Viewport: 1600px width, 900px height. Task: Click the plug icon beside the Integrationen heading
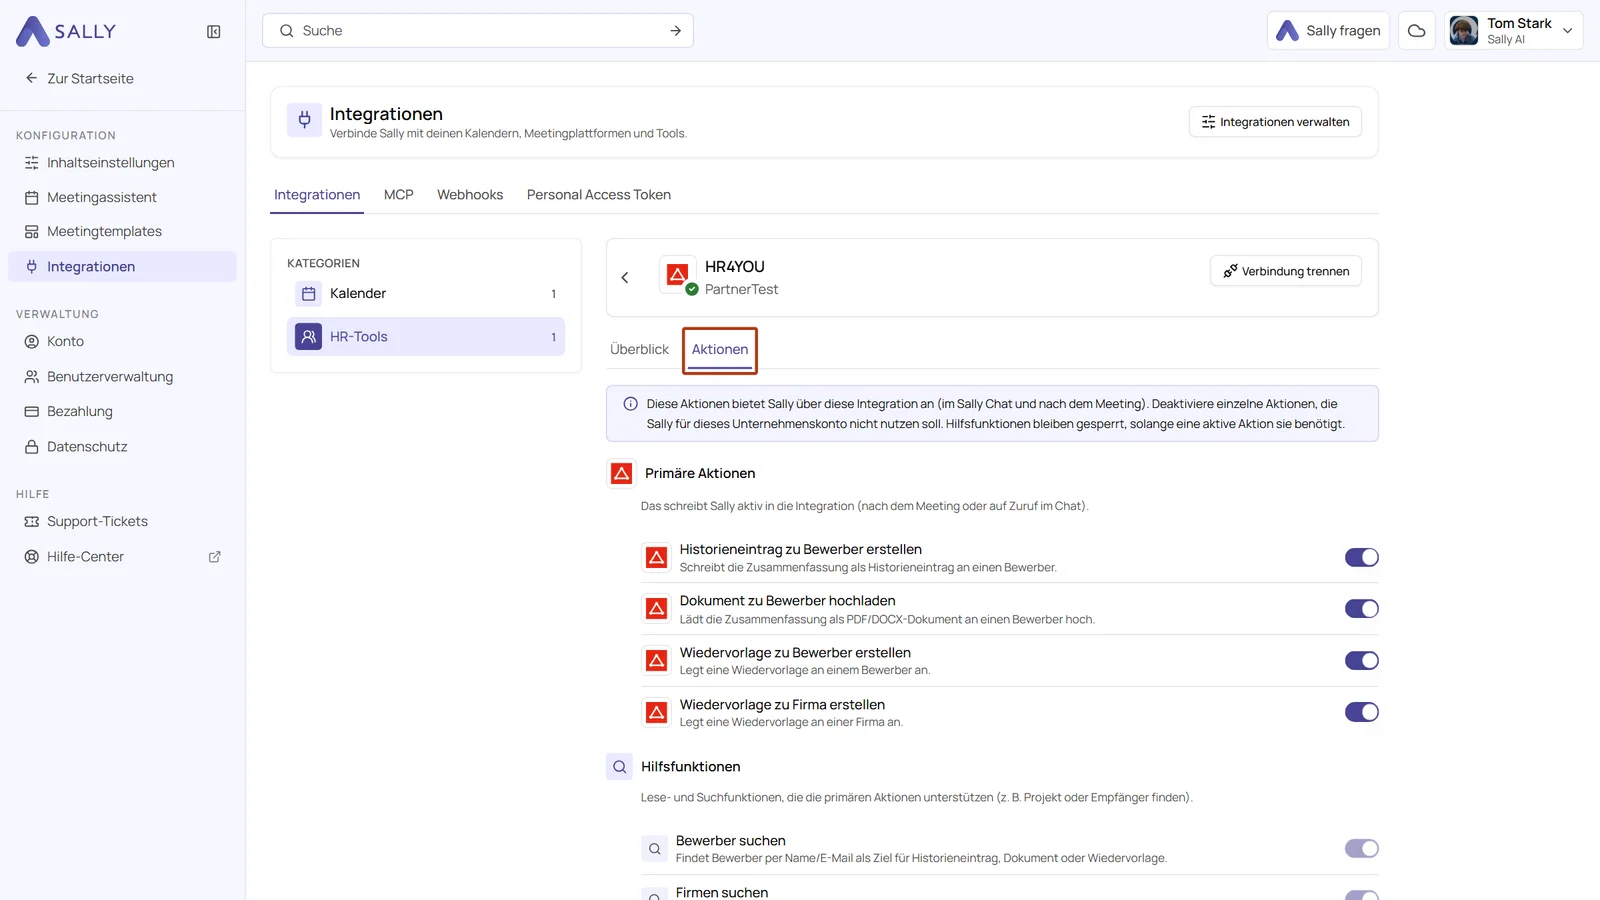(305, 120)
